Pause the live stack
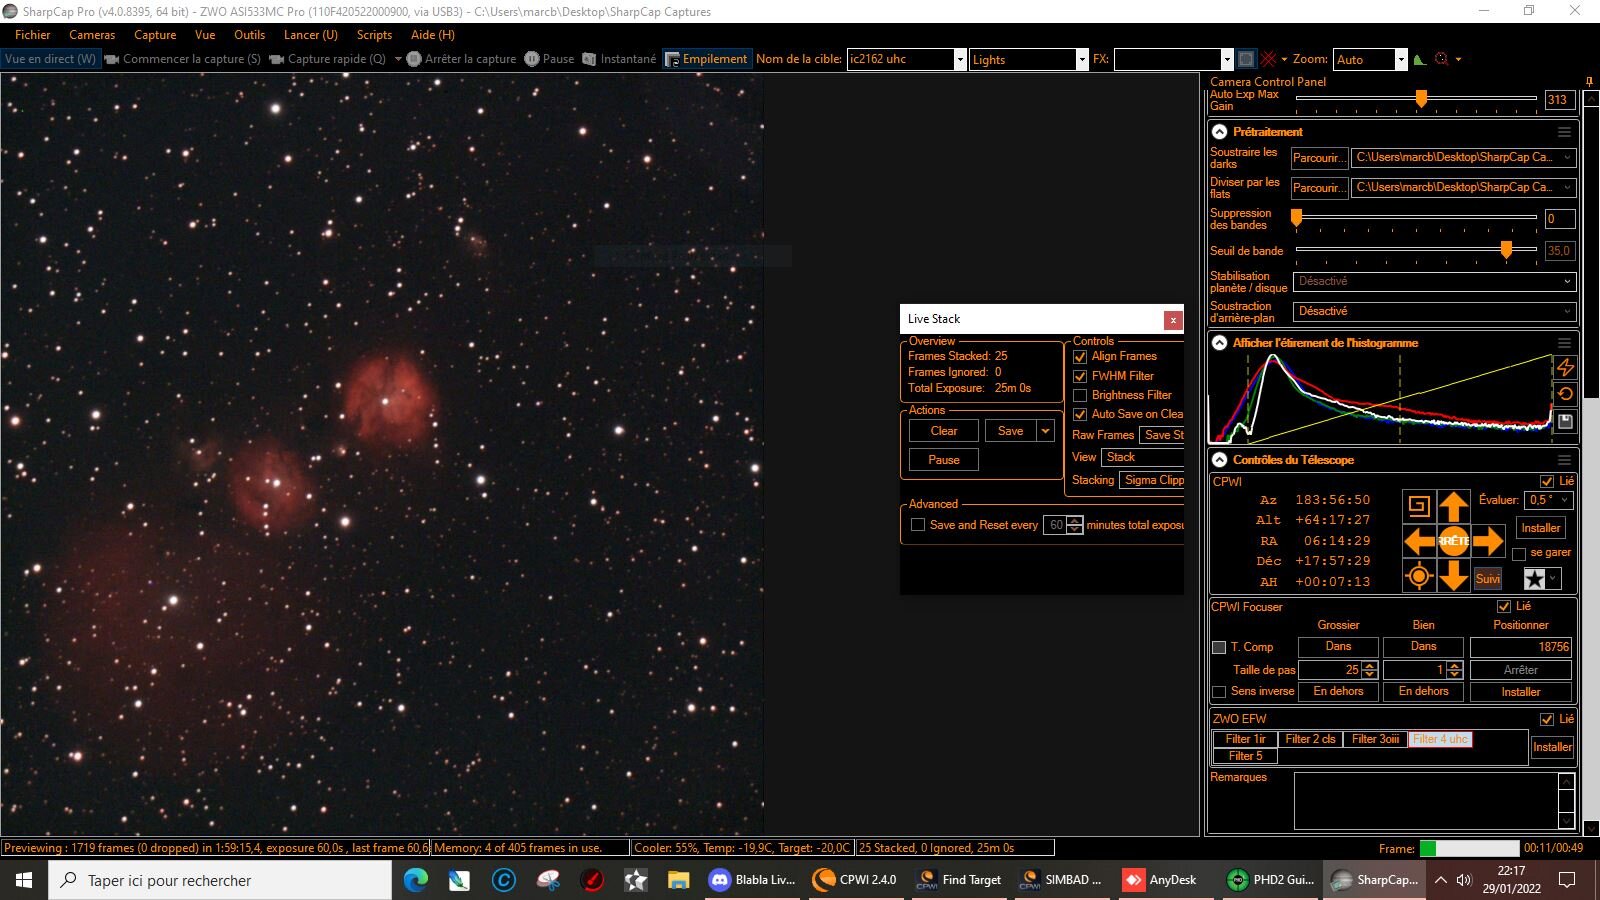 (x=944, y=460)
